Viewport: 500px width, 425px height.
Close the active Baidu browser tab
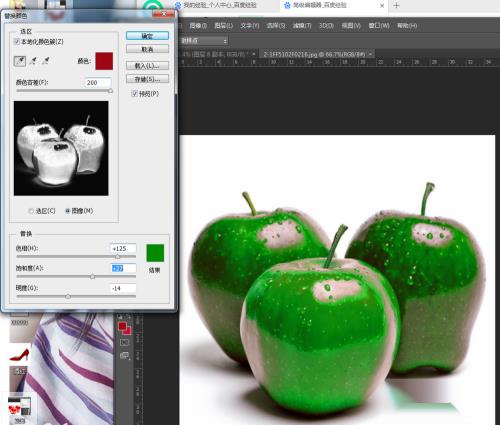click(x=382, y=6)
